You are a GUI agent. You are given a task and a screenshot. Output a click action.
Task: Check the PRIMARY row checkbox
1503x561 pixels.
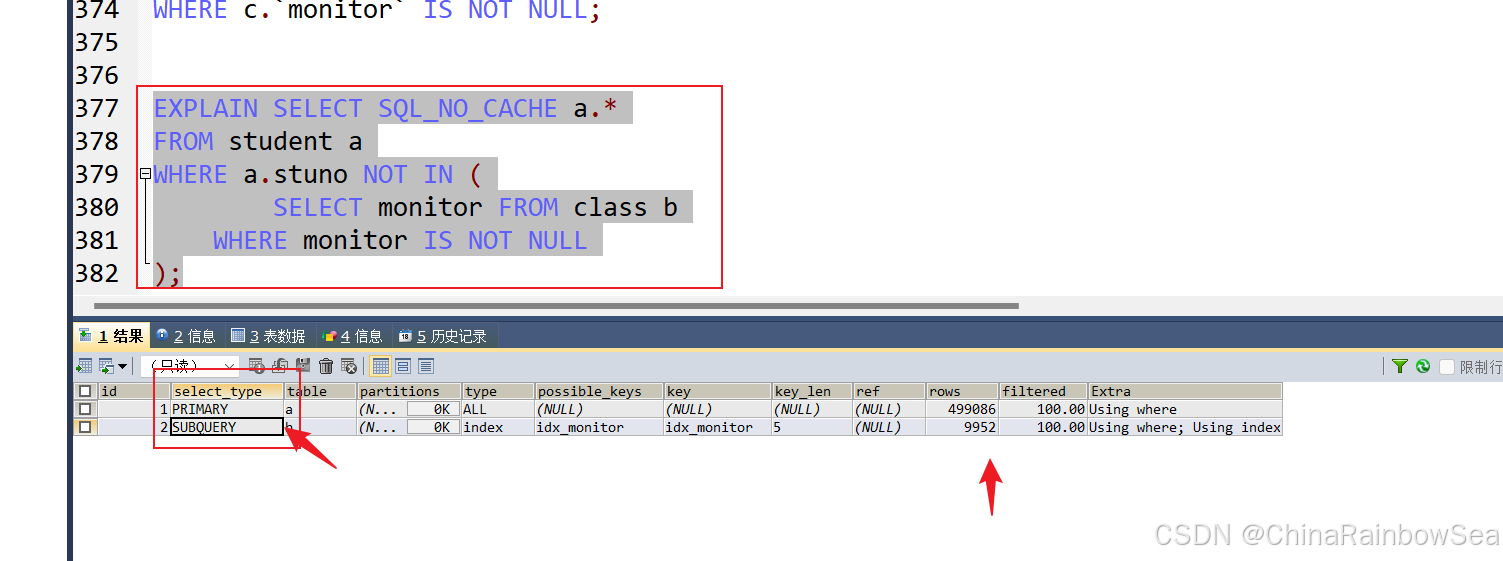(85, 409)
